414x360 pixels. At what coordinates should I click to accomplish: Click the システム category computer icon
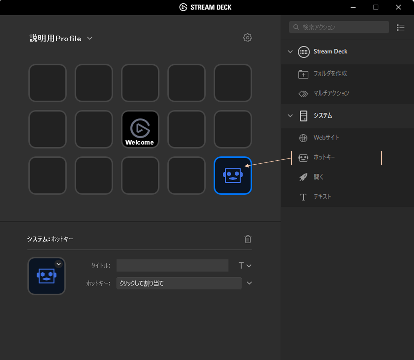(x=303, y=116)
